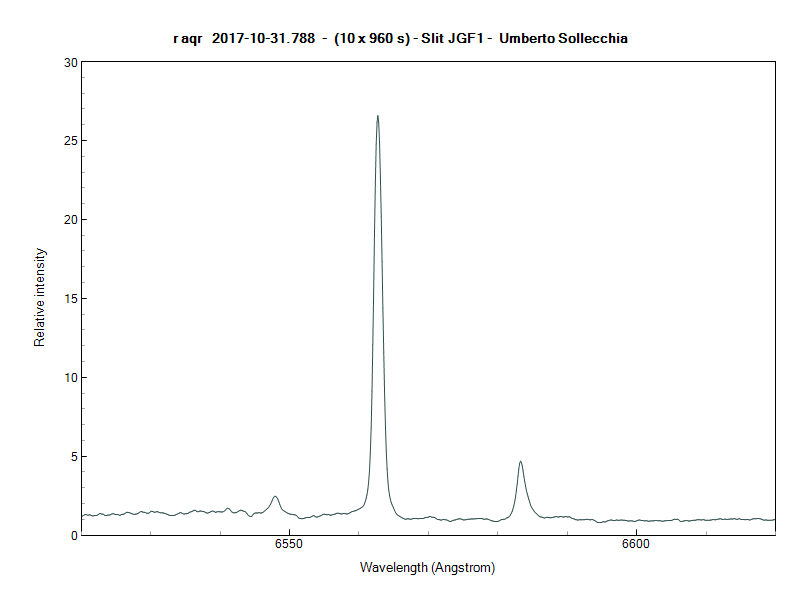Screen dimensions: 800x600
Task: Click the y-axis tick label 10
Action: [x=70, y=378]
